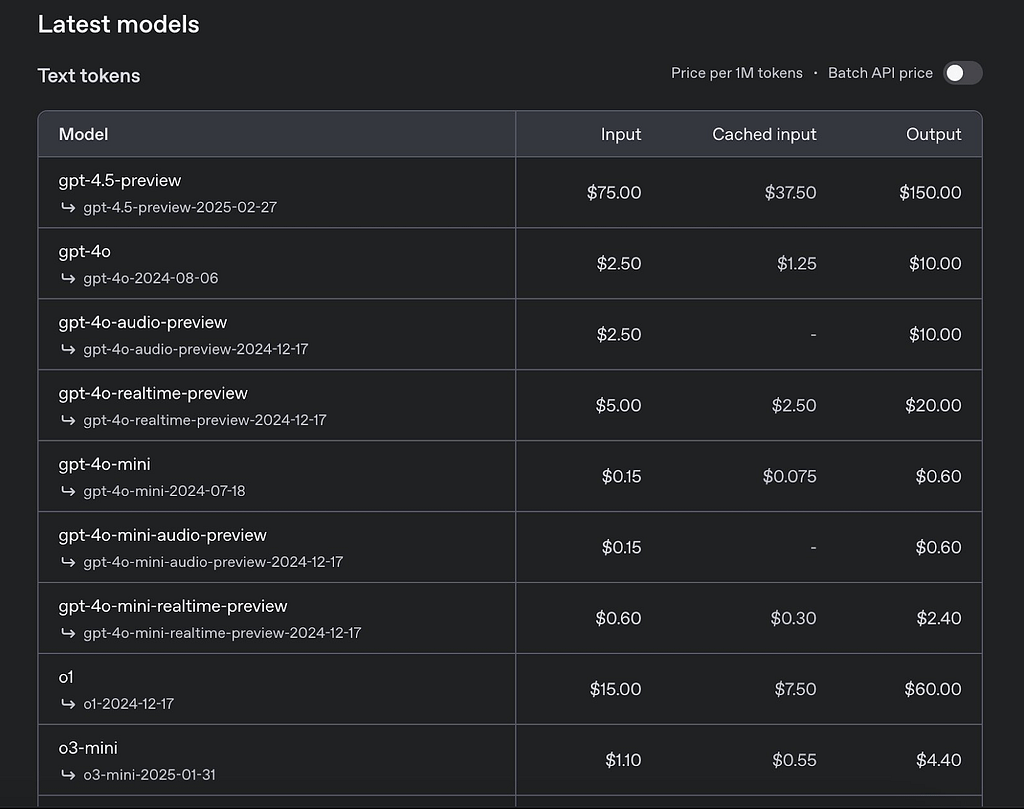
Task: Click the arrow icon beside o3-mini-2025-01-31
Action: pos(68,775)
